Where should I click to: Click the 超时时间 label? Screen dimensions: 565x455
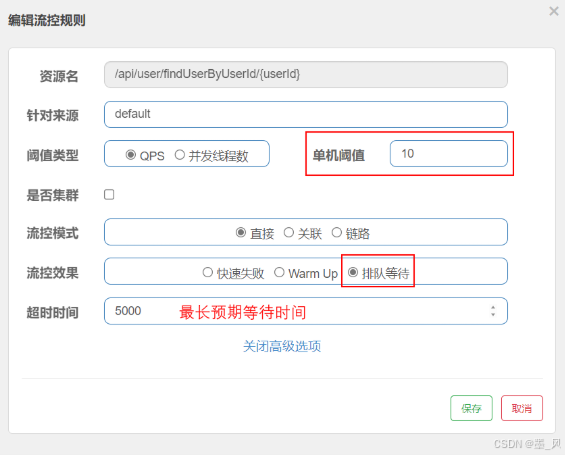[x=53, y=313]
